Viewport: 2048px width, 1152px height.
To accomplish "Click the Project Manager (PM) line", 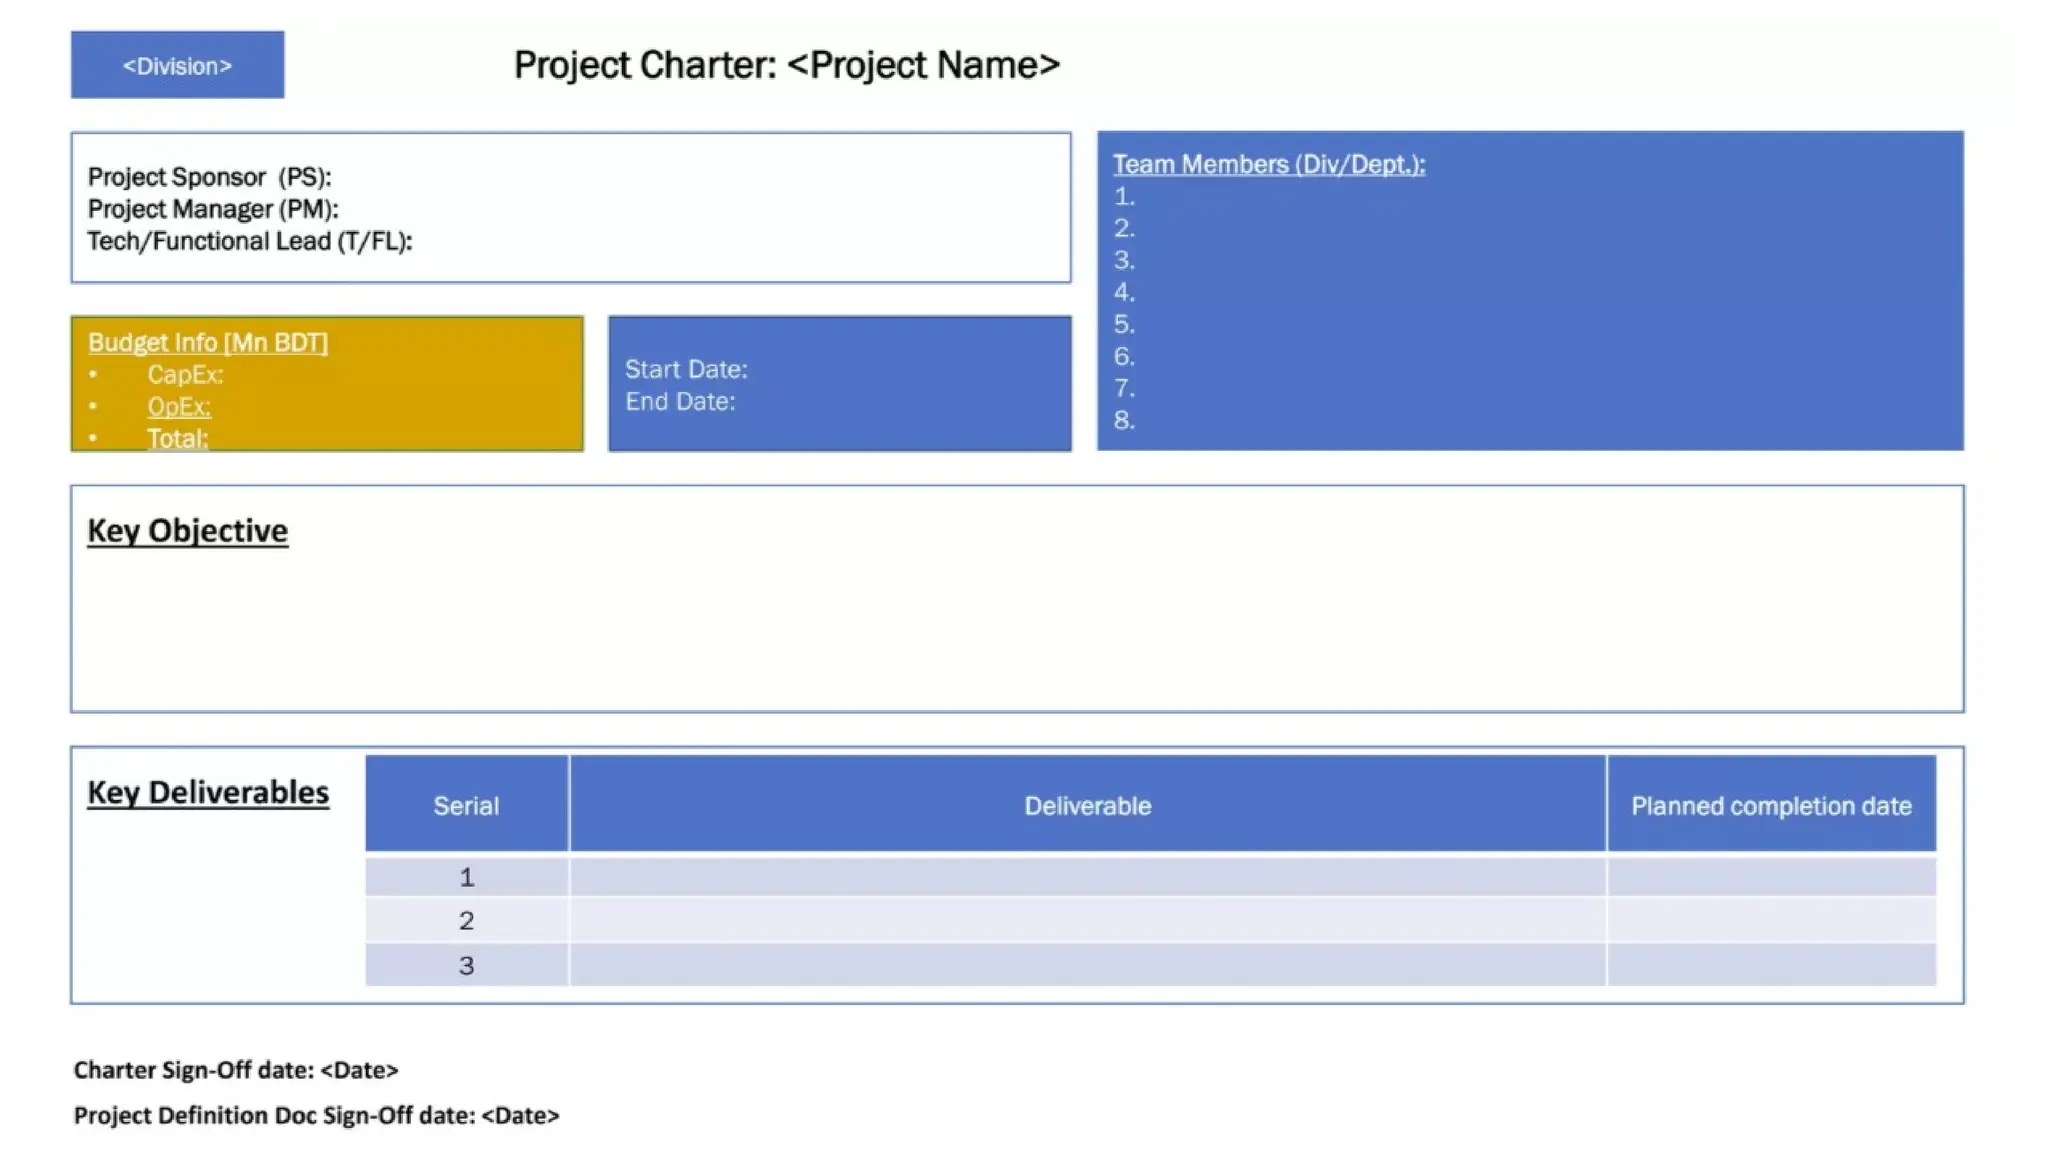I will coord(212,209).
